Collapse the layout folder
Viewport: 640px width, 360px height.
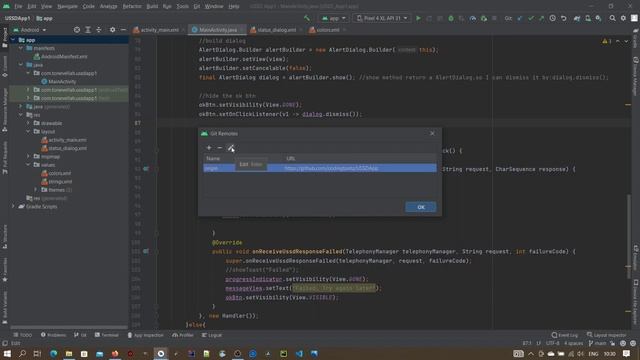28,131
